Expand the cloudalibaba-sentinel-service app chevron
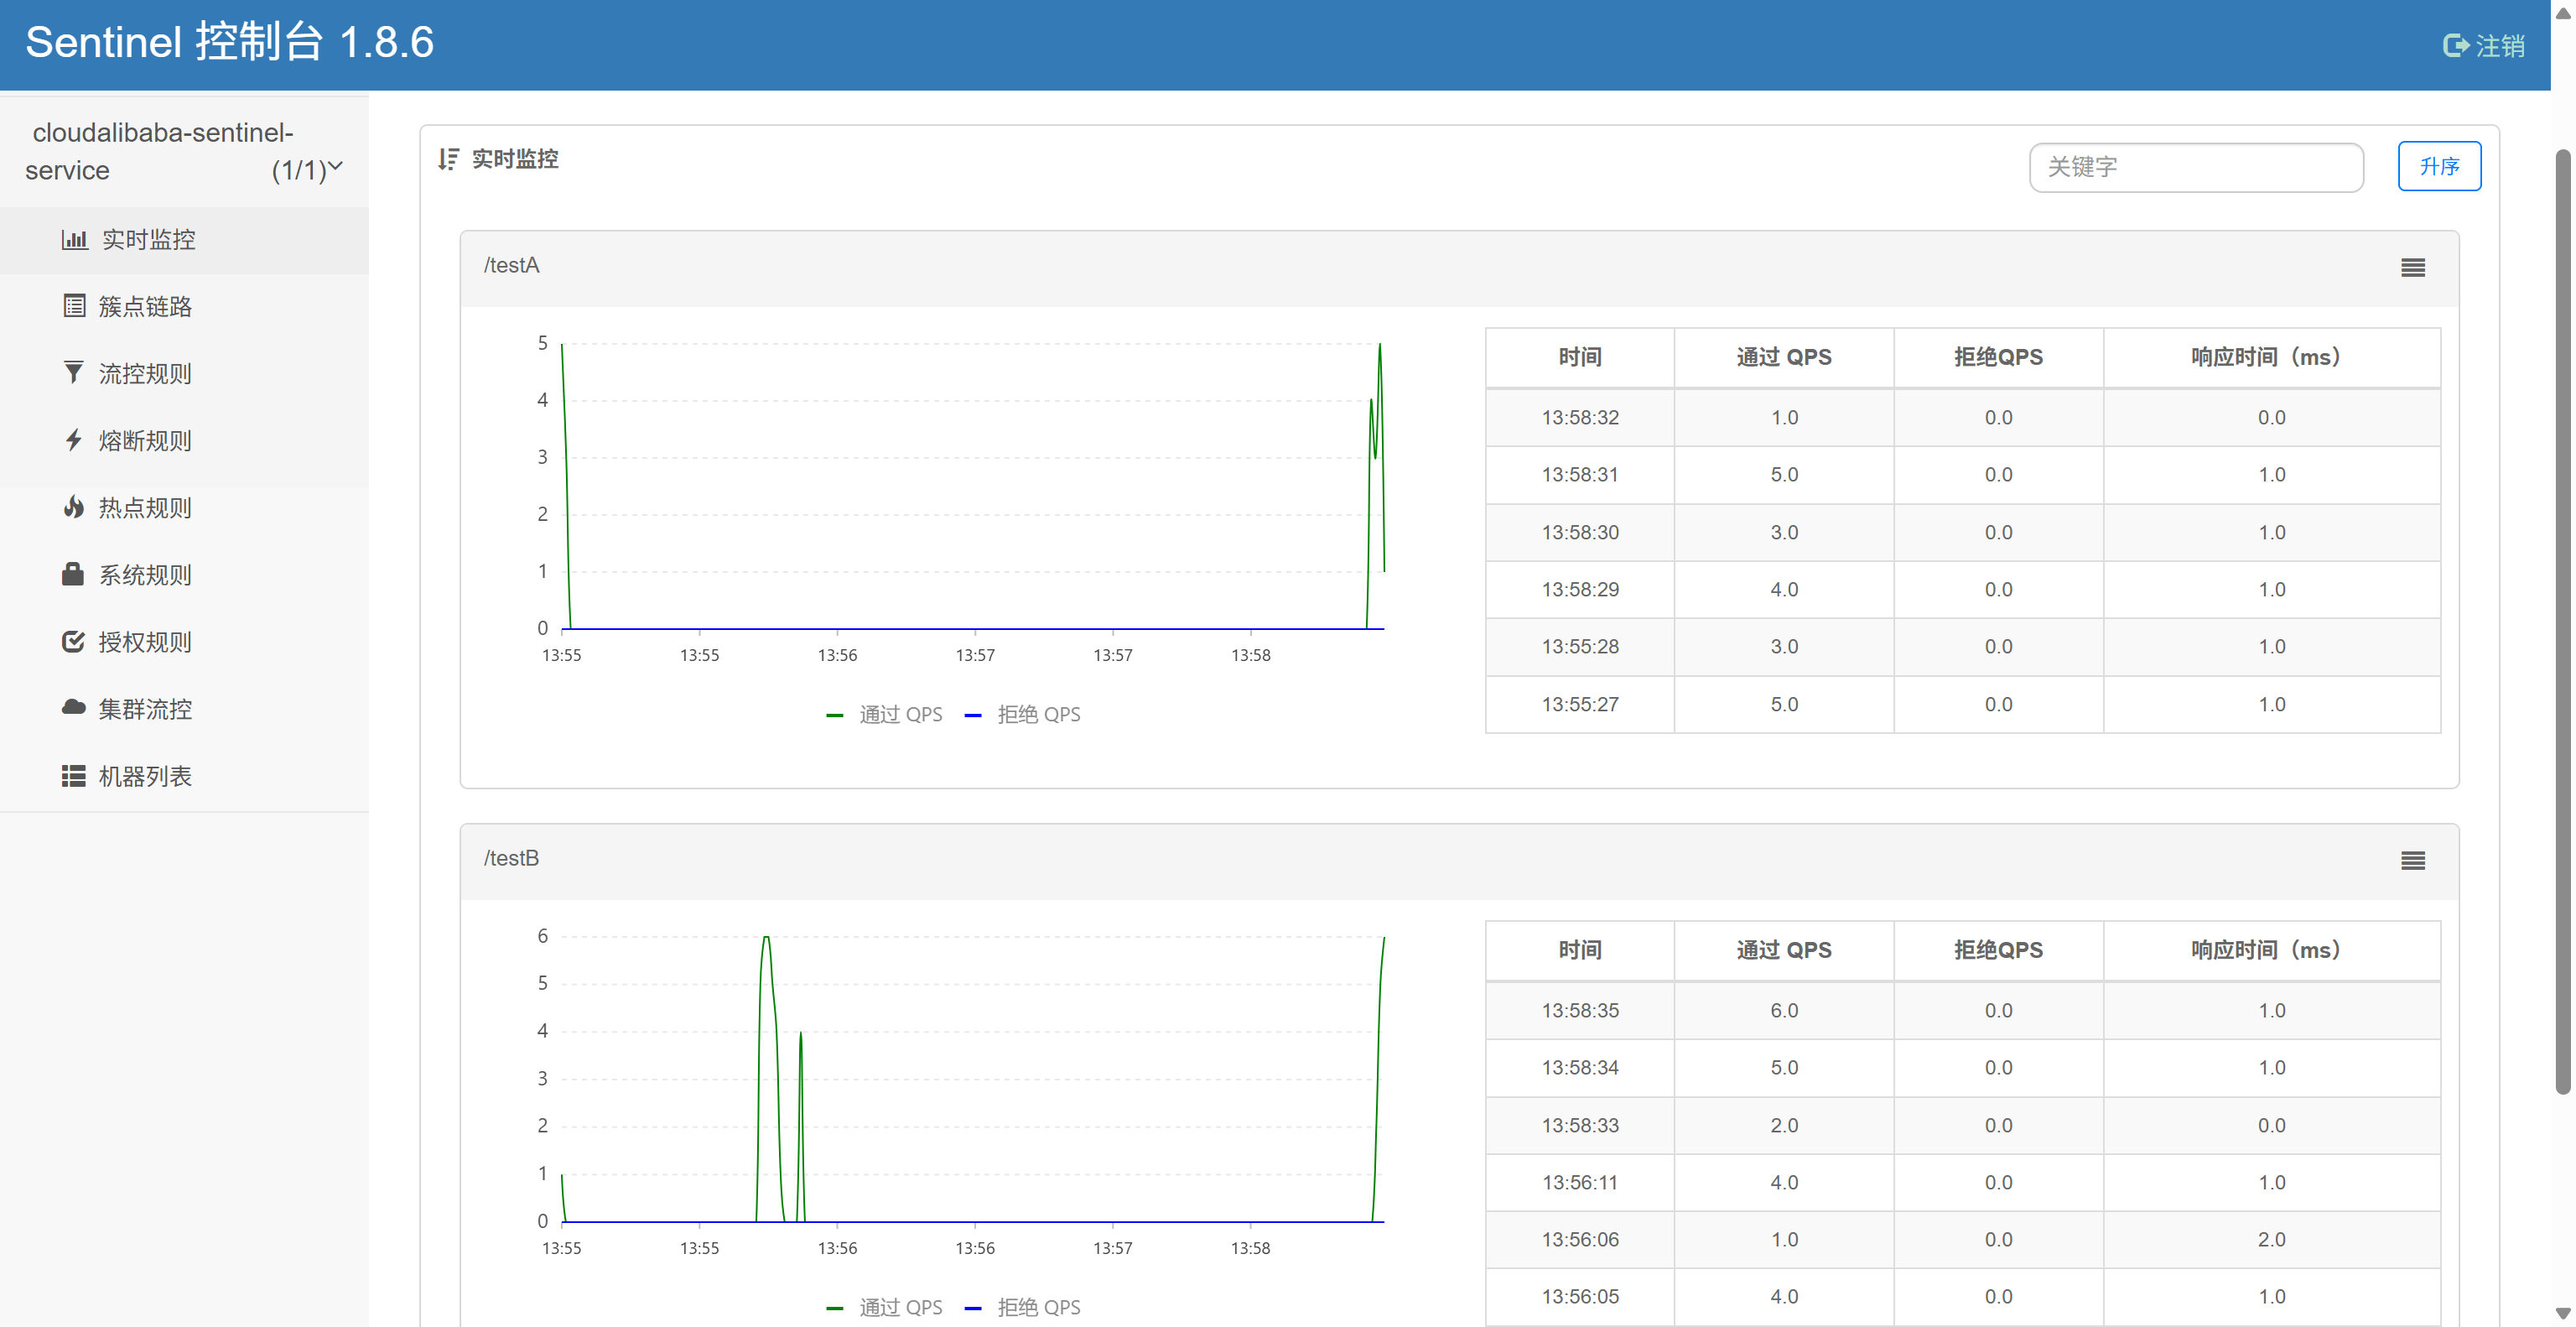The image size is (2576, 1327). tap(336, 166)
